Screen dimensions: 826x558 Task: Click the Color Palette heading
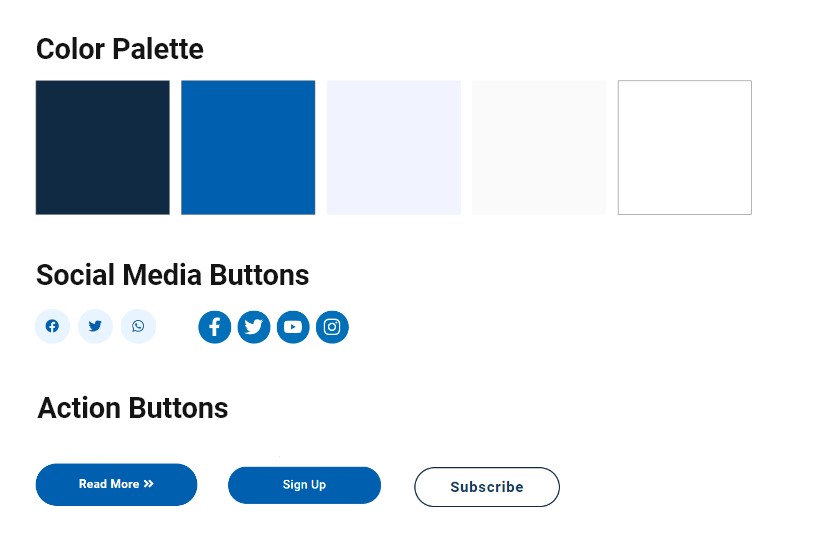pos(120,50)
